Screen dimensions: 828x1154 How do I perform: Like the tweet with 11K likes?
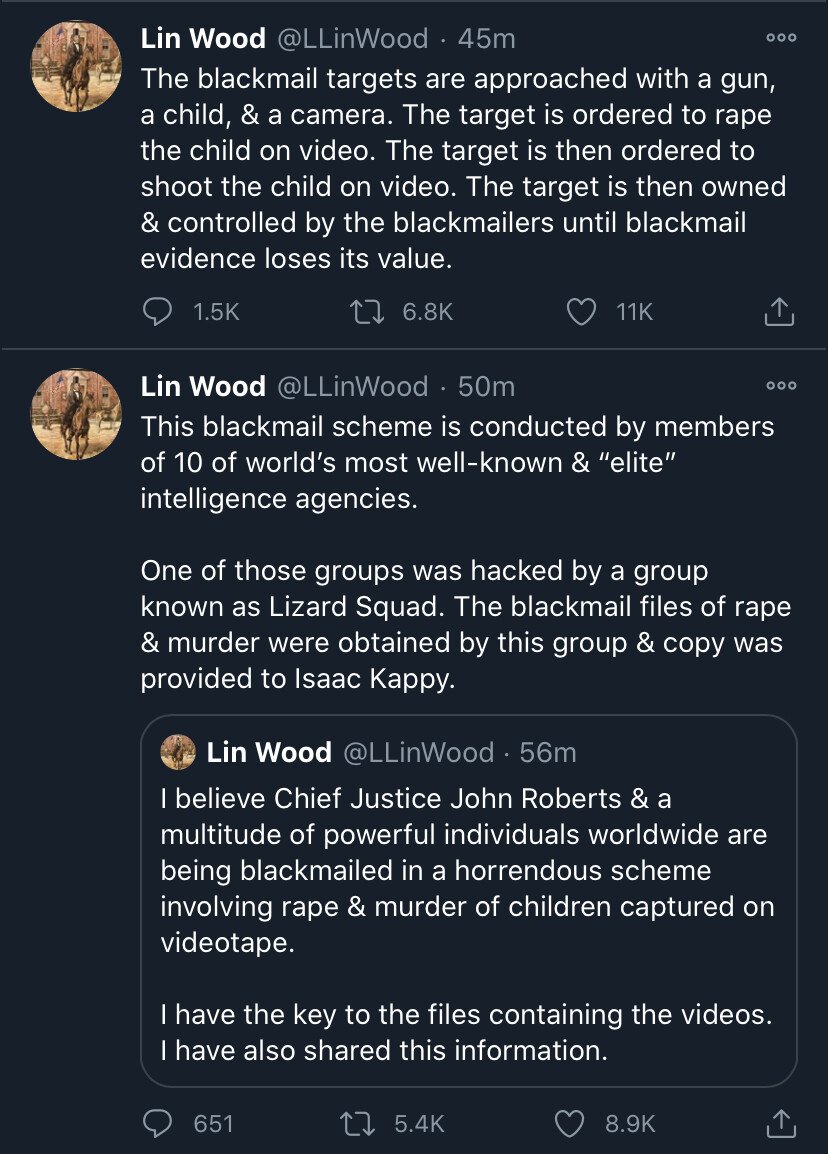pos(582,313)
